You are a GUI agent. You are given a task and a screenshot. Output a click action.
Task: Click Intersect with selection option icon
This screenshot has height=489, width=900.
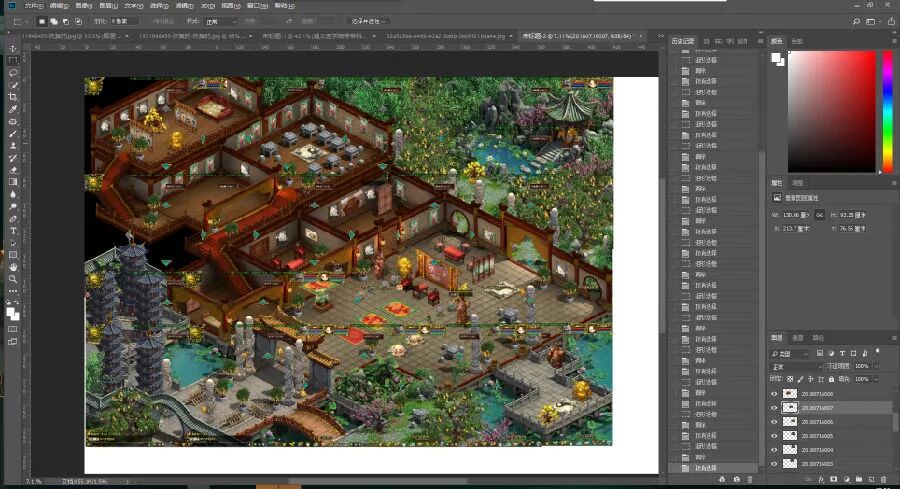(x=78, y=21)
